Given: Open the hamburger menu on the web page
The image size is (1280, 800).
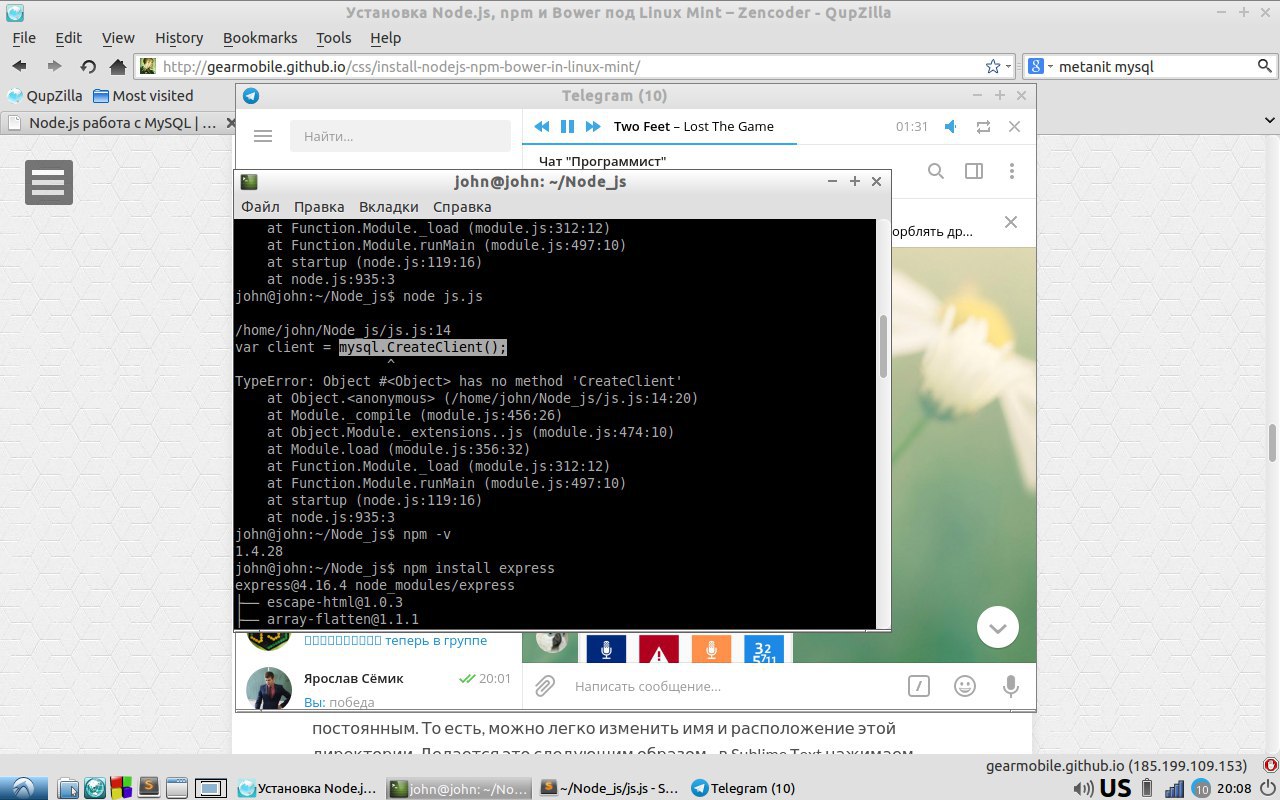Looking at the screenshot, I should (x=48, y=182).
